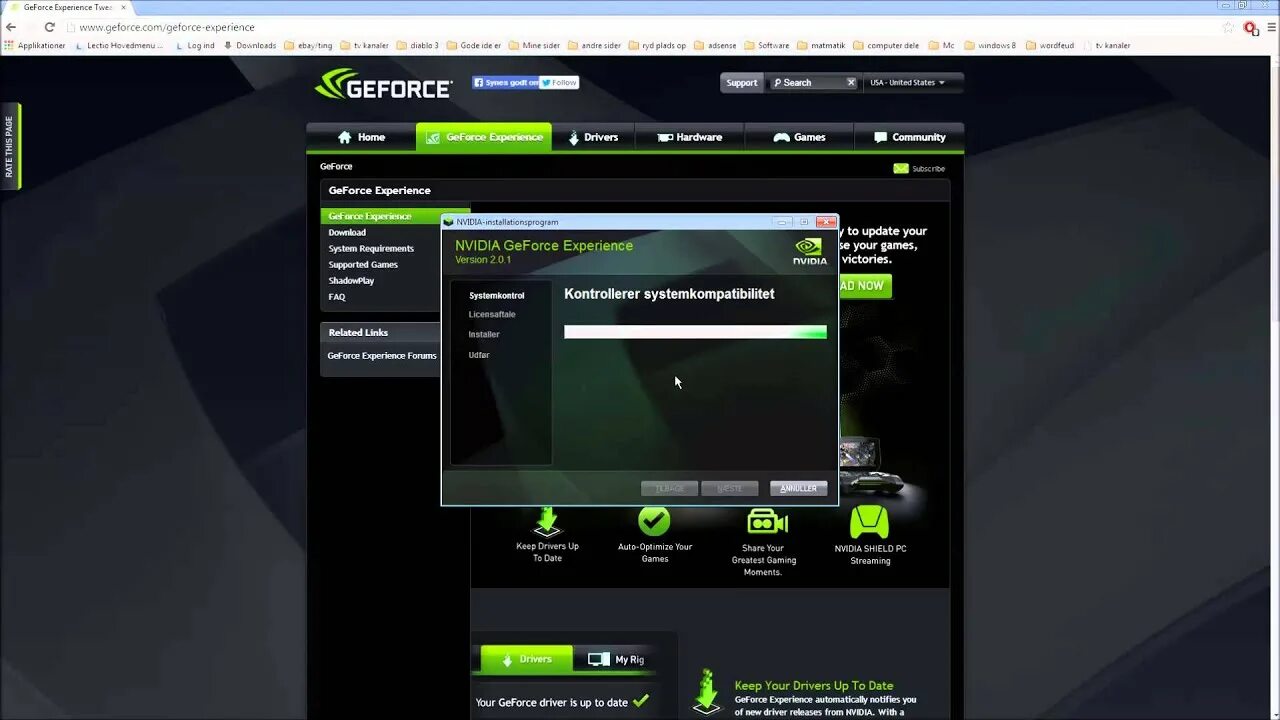Switch to the My Rig widget tab
Viewport: 1280px width, 720px height.
617,659
